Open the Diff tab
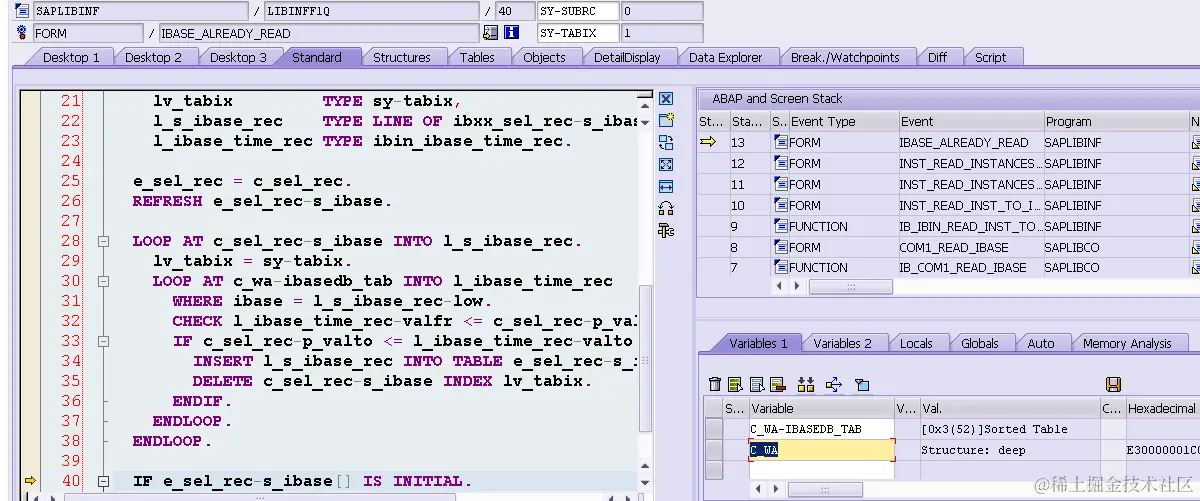Screen dimensions: 1200x501 (937, 57)
